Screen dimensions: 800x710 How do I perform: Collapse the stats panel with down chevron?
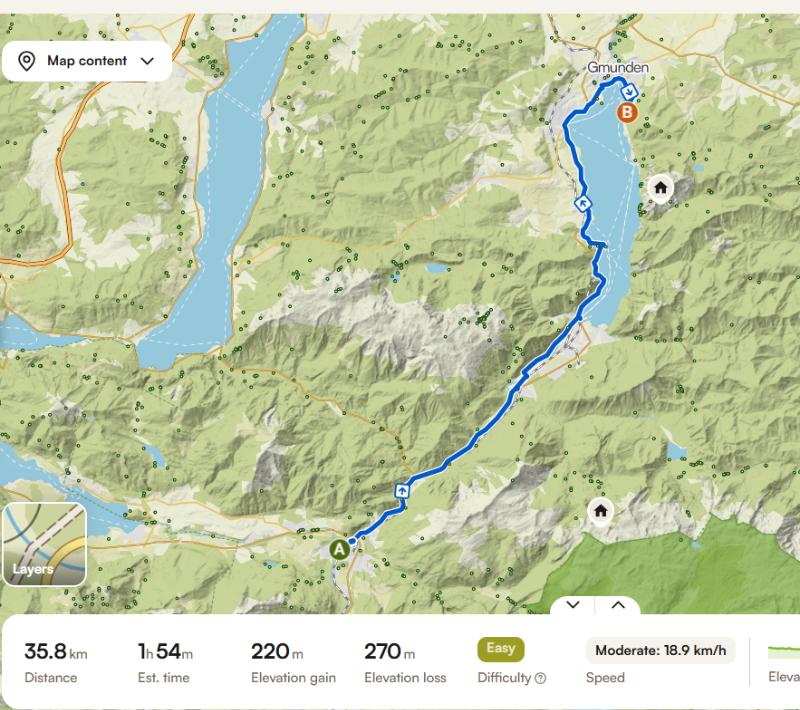pos(573,605)
